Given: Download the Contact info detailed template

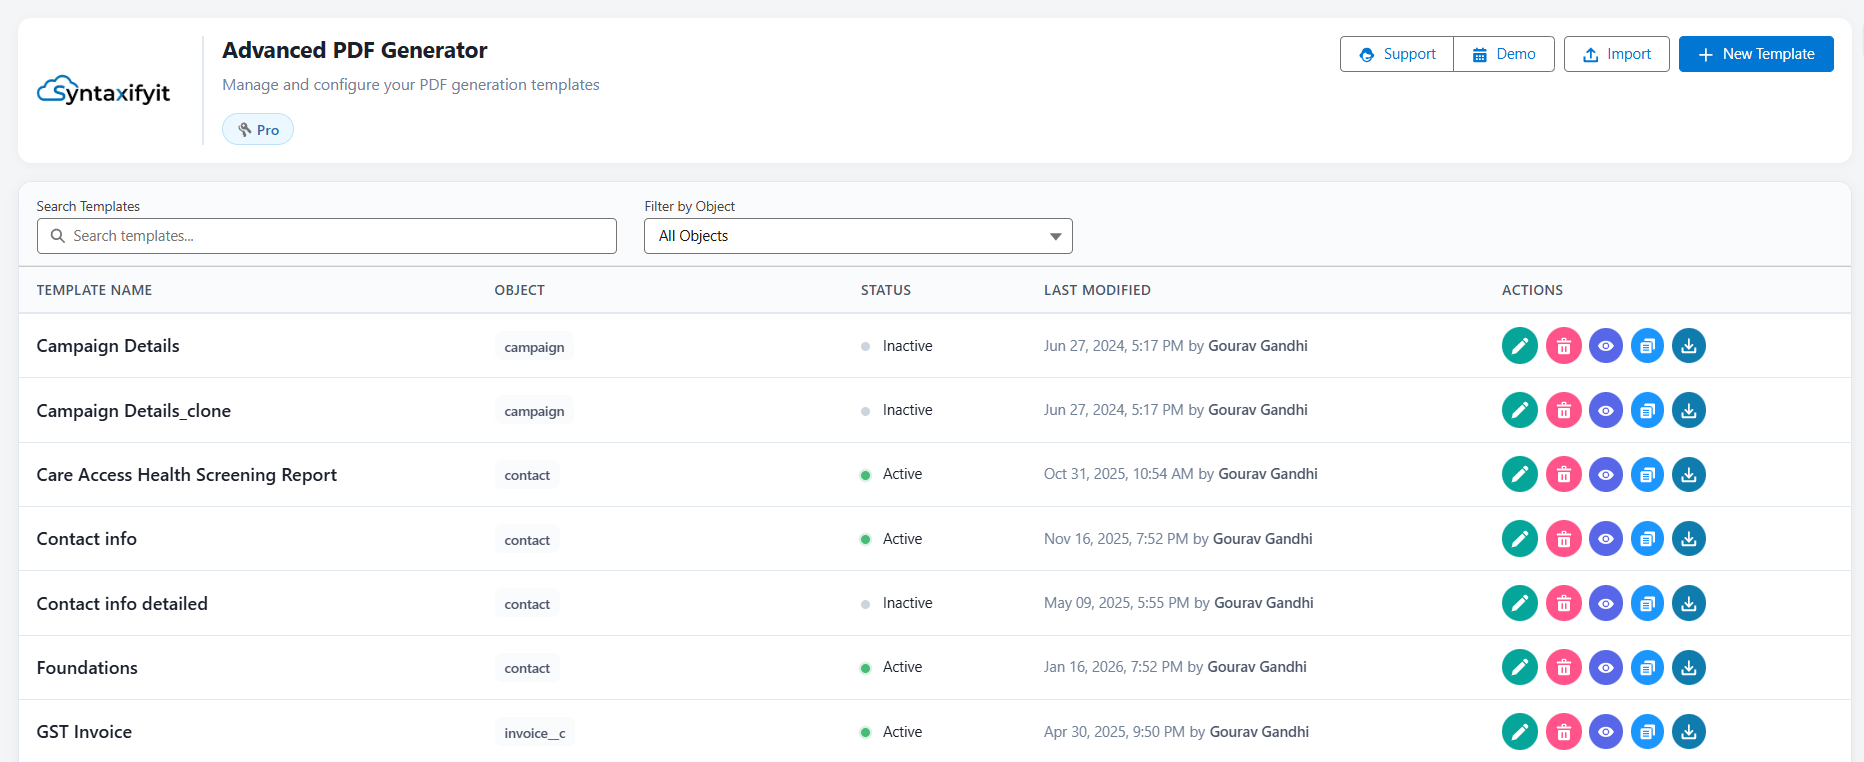Looking at the screenshot, I should [x=1689, y=603].
